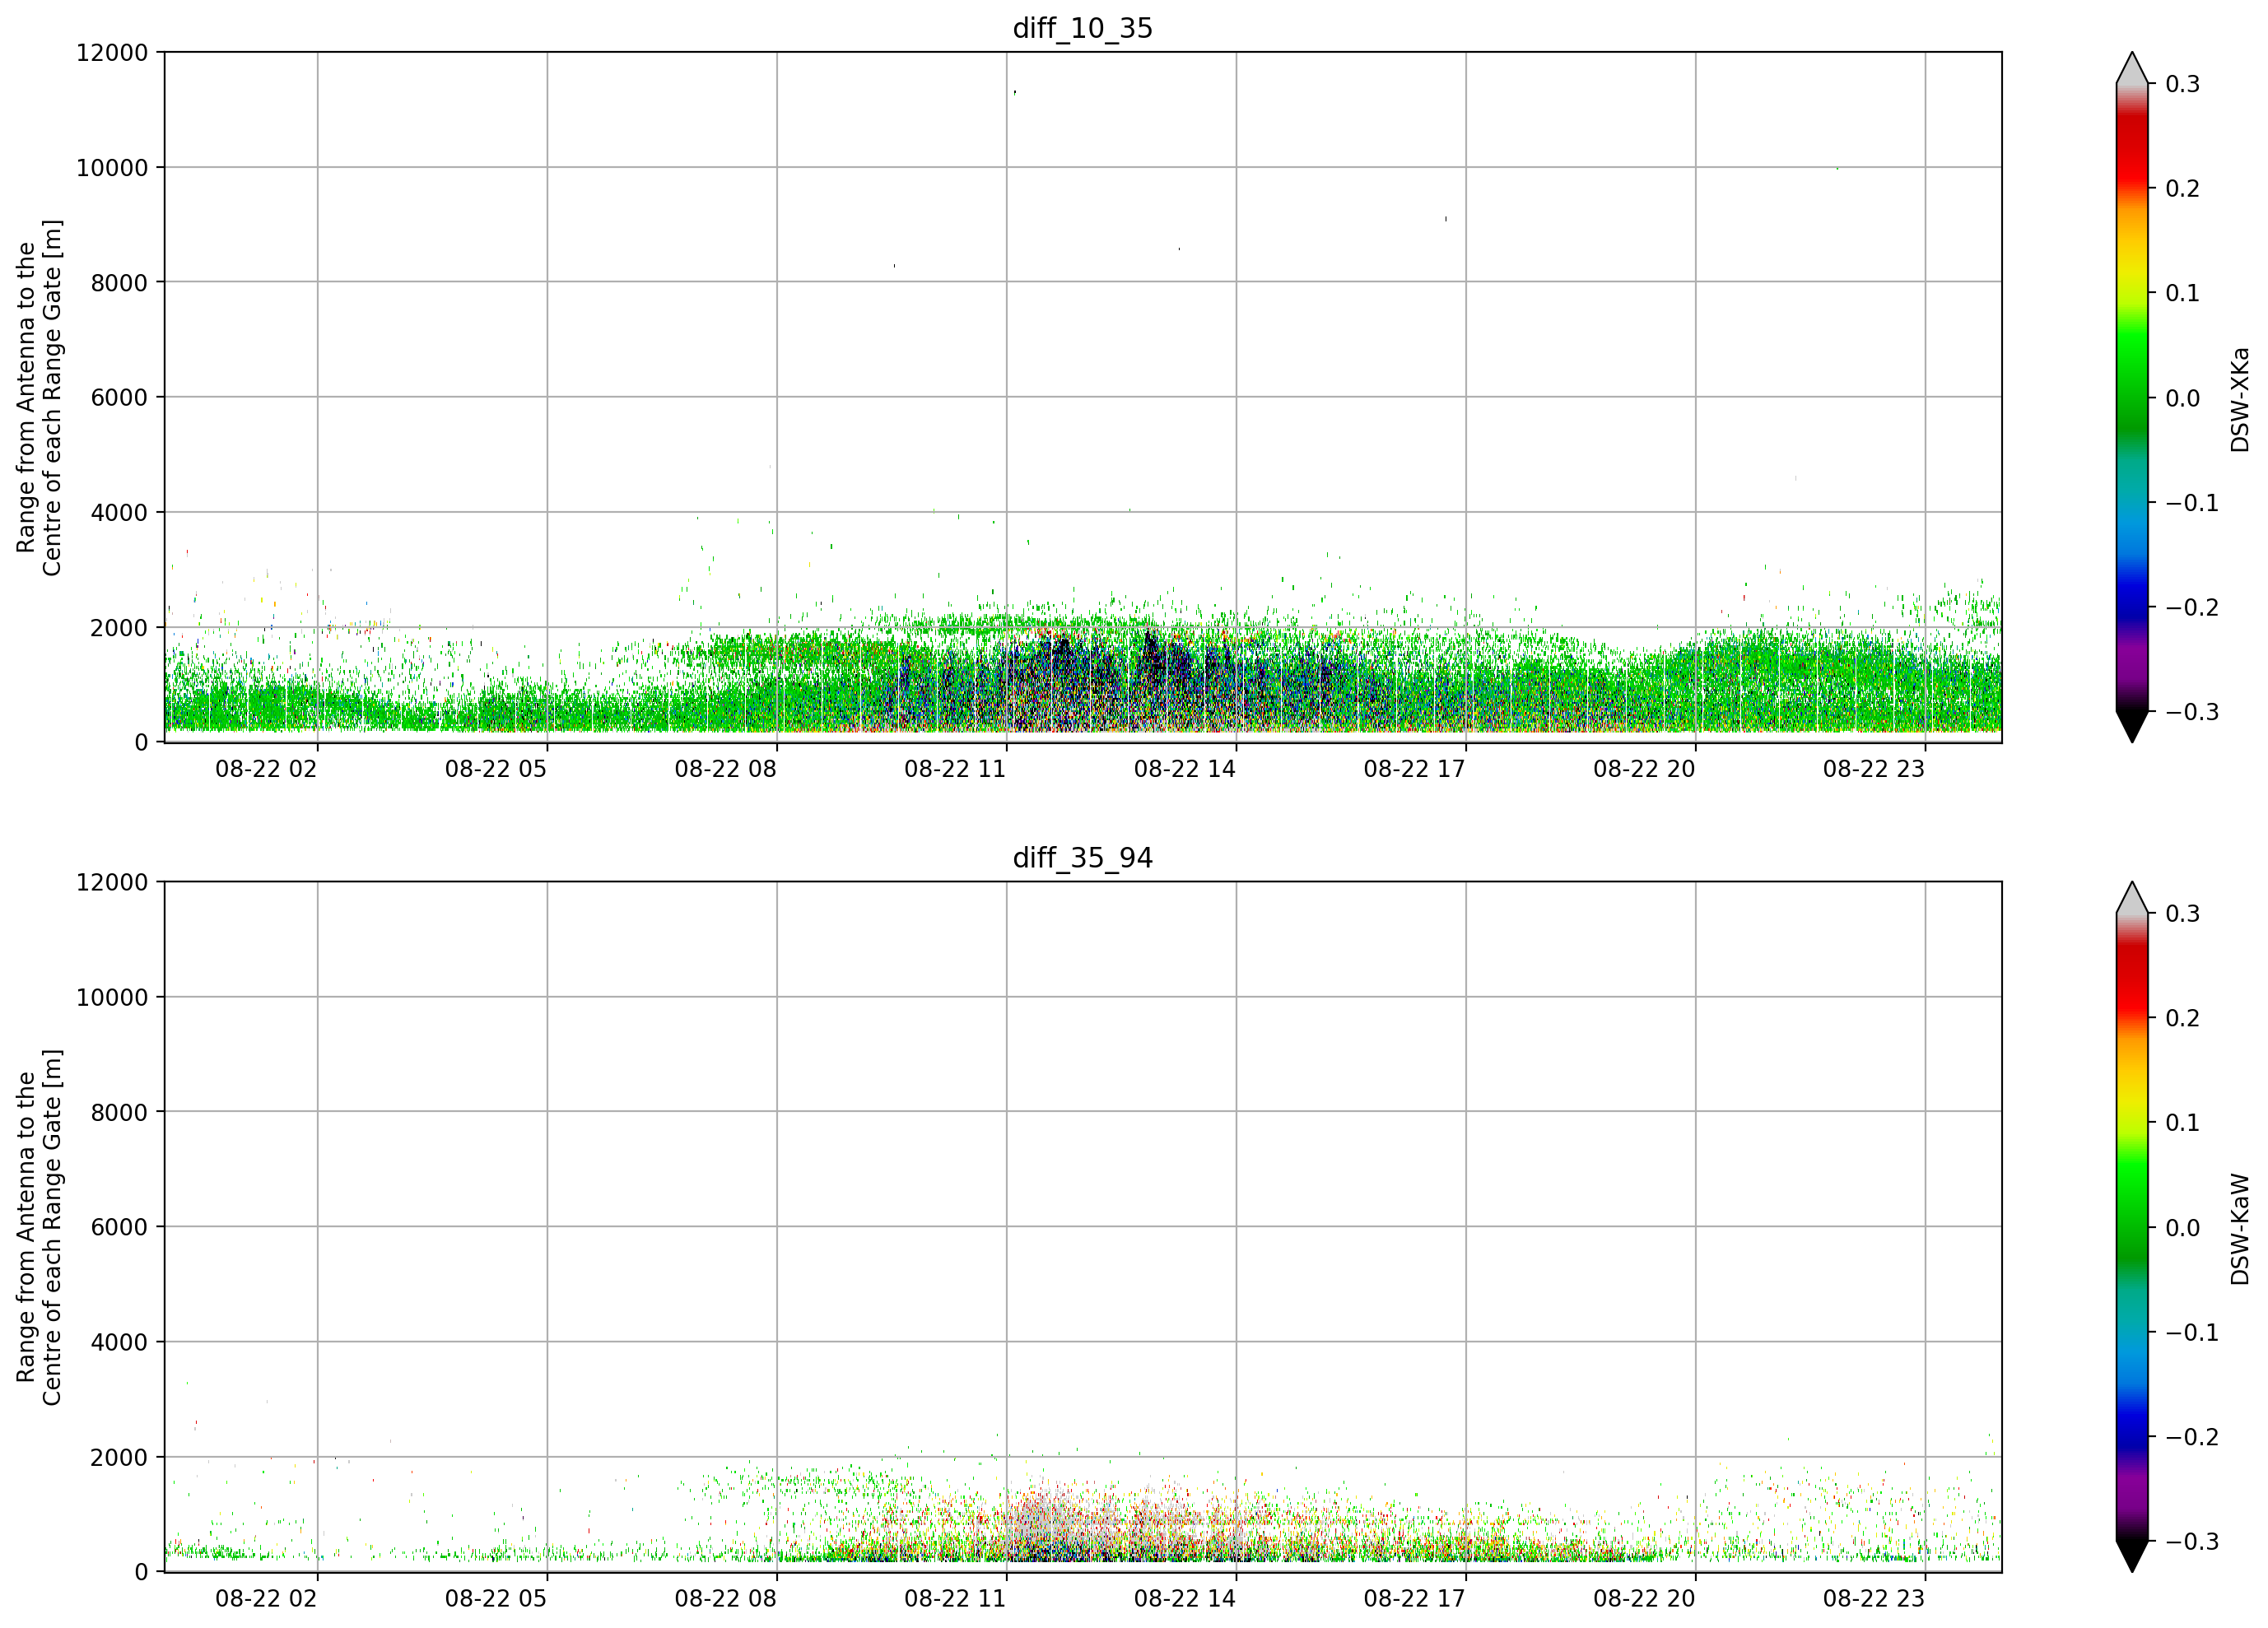The width and height of the screenshot is (2268, 1628).
Task: Click the diff_10_35 plot title
Action: point(1083,28)
